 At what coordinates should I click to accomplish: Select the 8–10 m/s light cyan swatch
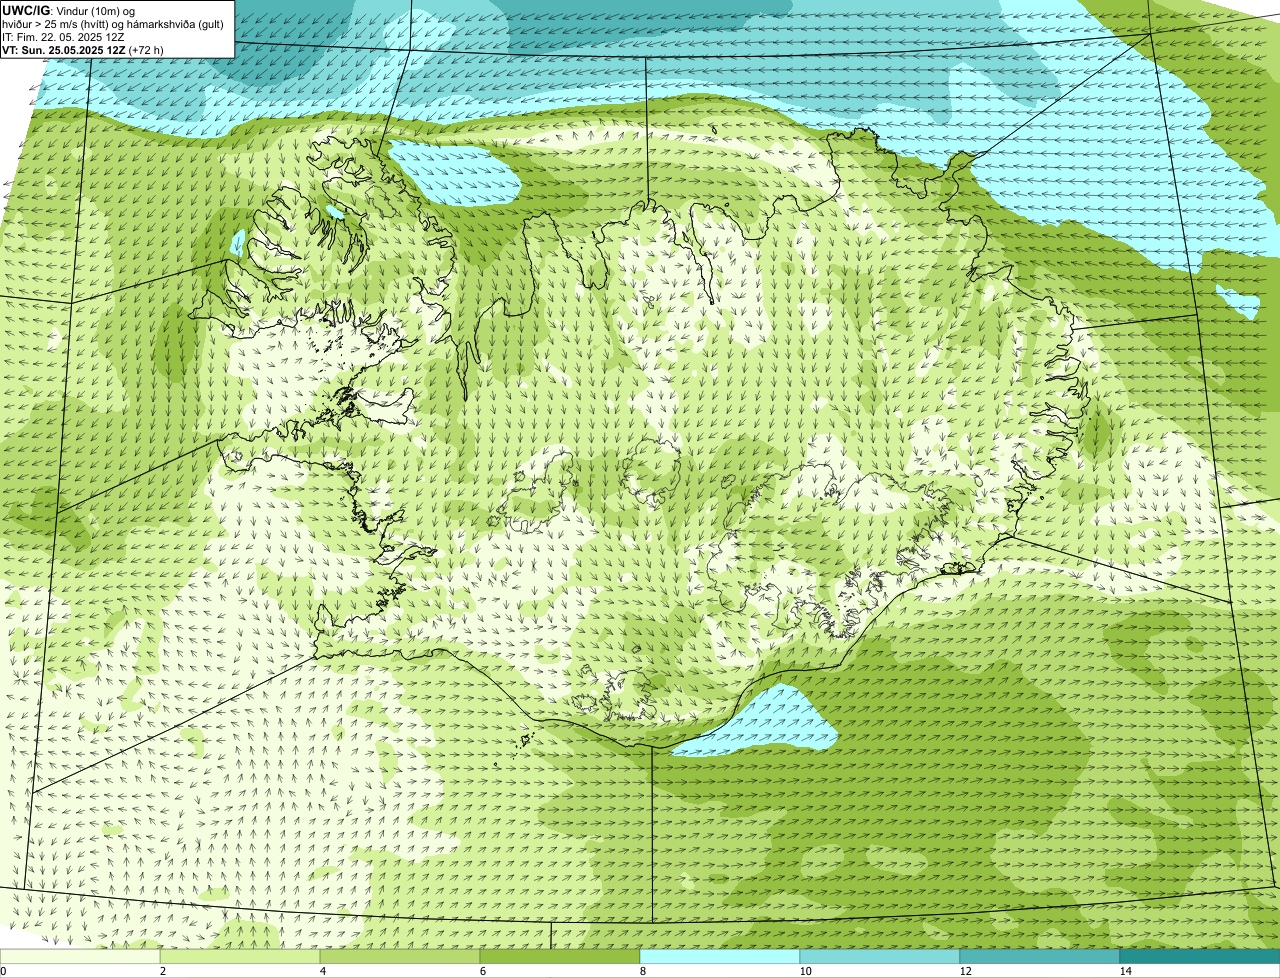(720, 956)
